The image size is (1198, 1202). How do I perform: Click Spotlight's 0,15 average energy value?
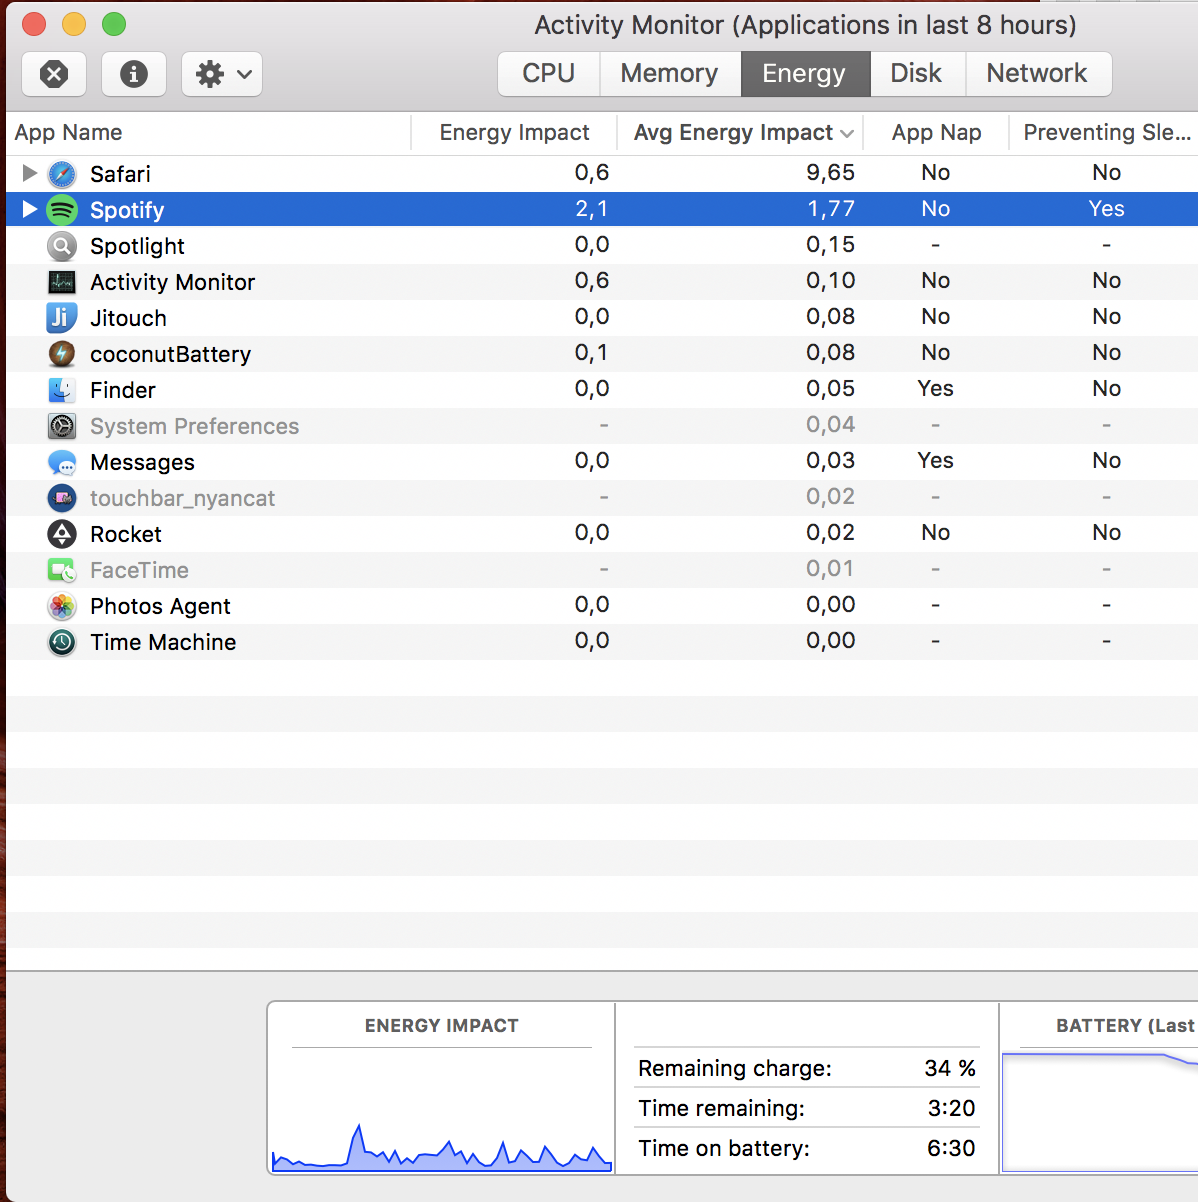pyautogui.click(x=830, y=245)
